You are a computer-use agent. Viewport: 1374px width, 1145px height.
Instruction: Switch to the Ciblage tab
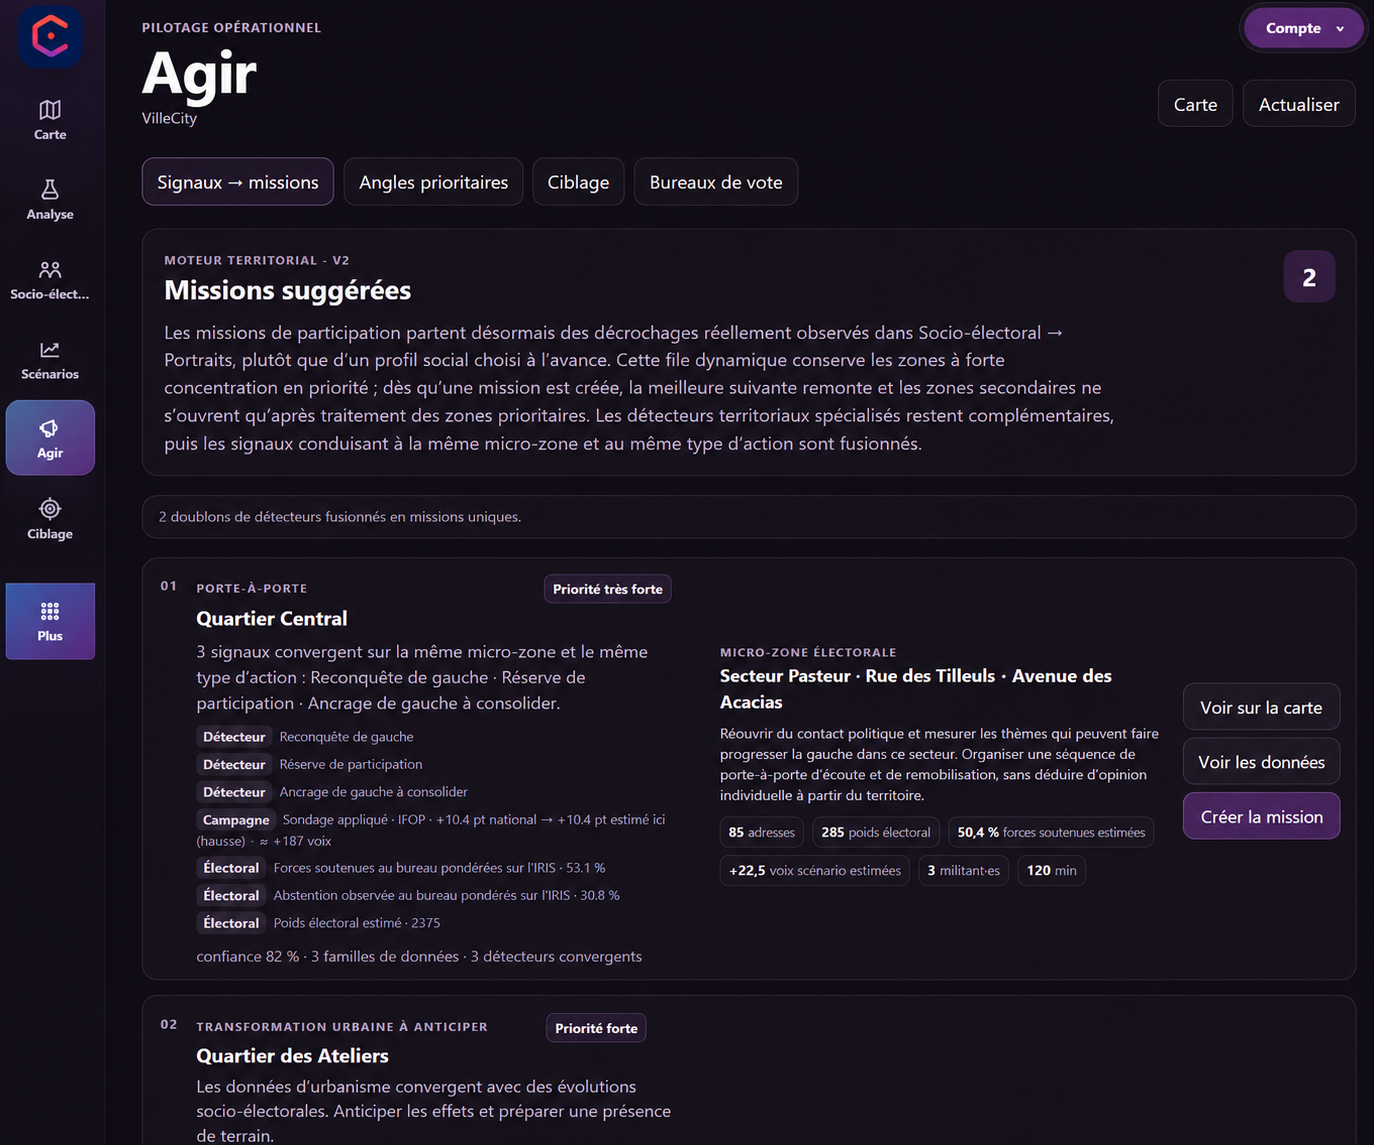click(x=578, y=182)
